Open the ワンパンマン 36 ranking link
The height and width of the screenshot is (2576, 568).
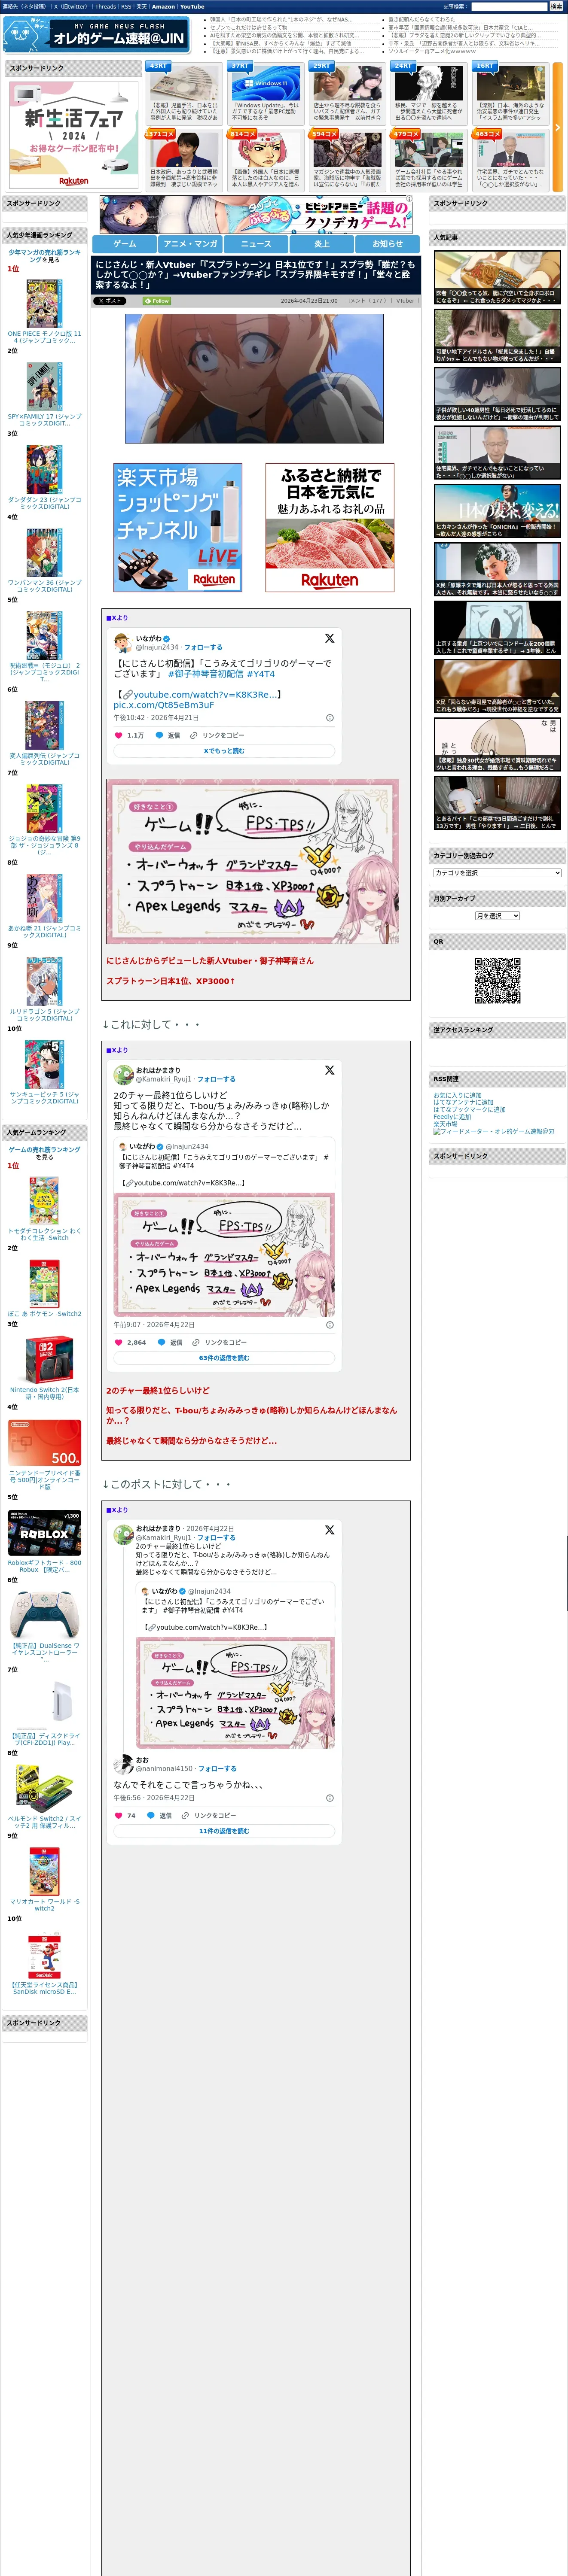click(44, 586)
